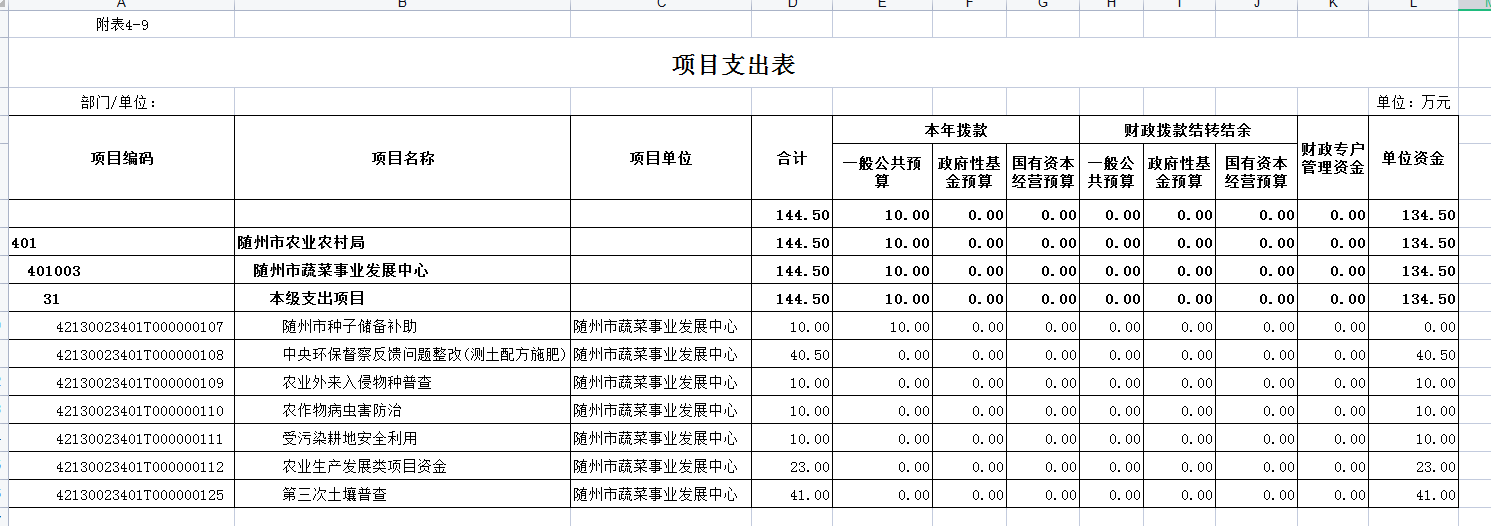Select 合计 value 23.00 in 农业生产发展类项目资金 row
The image size is (1491, 526).
click(792, 466)
